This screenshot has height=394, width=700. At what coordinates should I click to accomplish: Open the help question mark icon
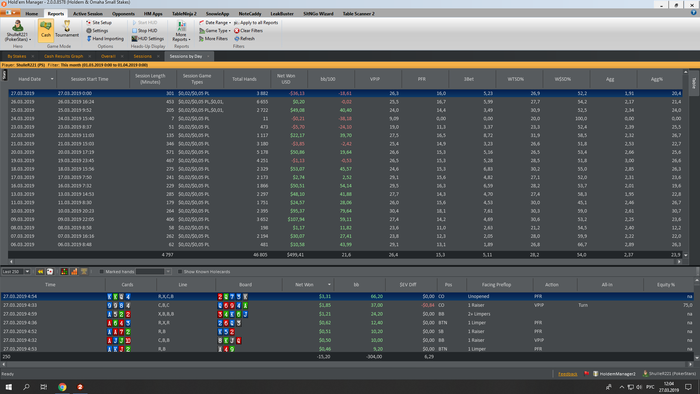(693, 13)
